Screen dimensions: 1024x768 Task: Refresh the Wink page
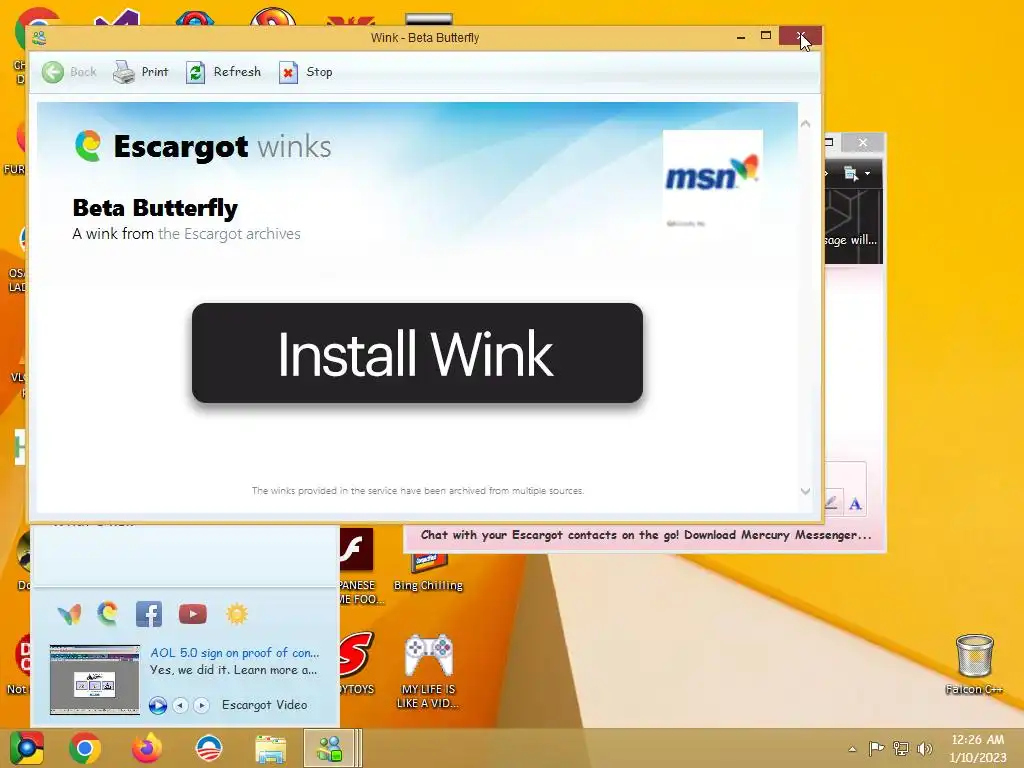point(223,72)
